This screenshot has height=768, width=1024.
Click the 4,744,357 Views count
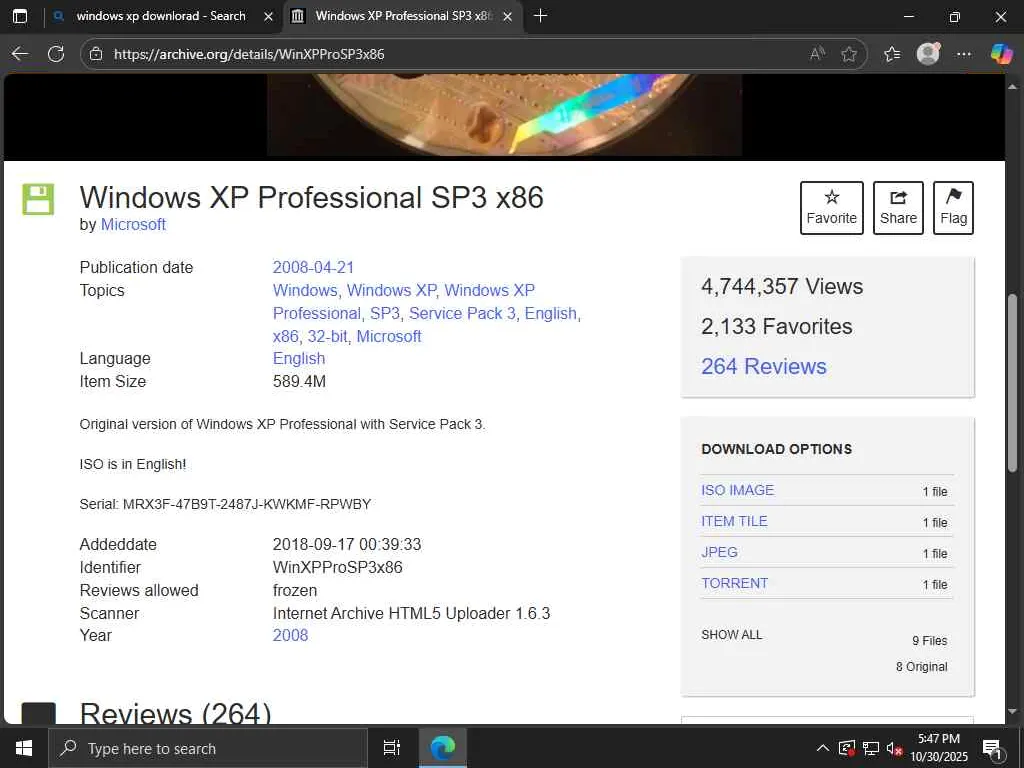(782, 286)
